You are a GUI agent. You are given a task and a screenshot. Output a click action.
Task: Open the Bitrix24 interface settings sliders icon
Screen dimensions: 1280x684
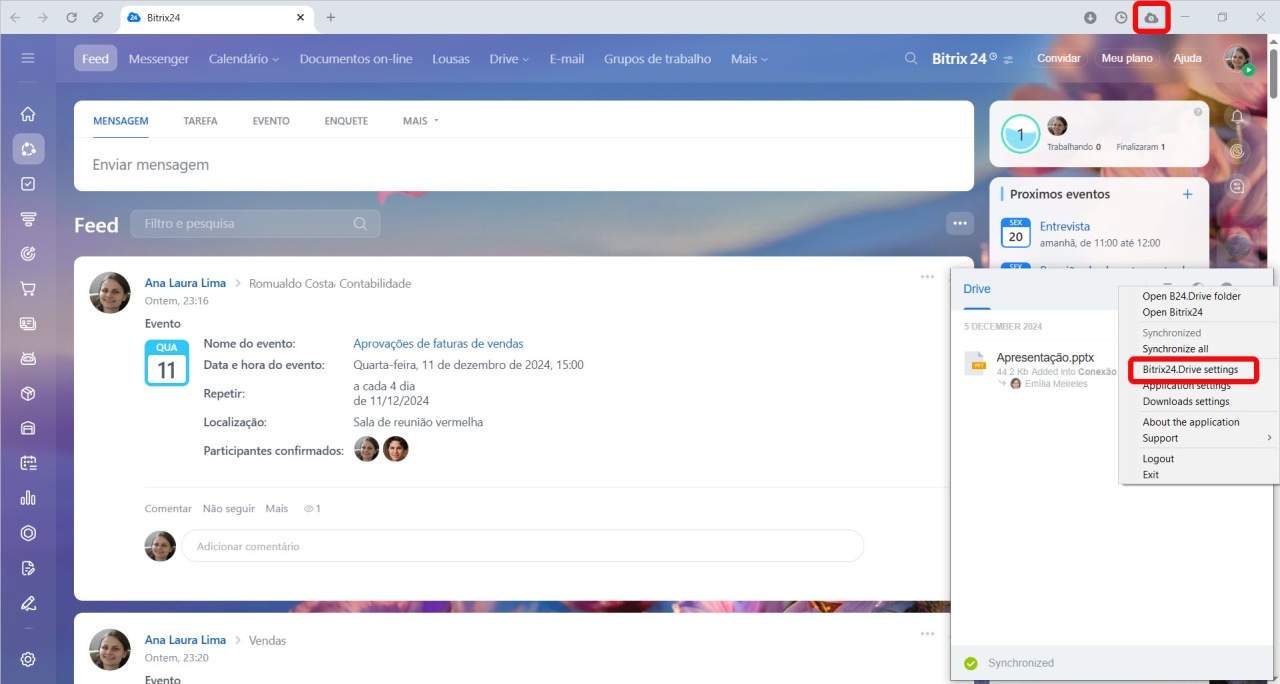coord(1008,59)
